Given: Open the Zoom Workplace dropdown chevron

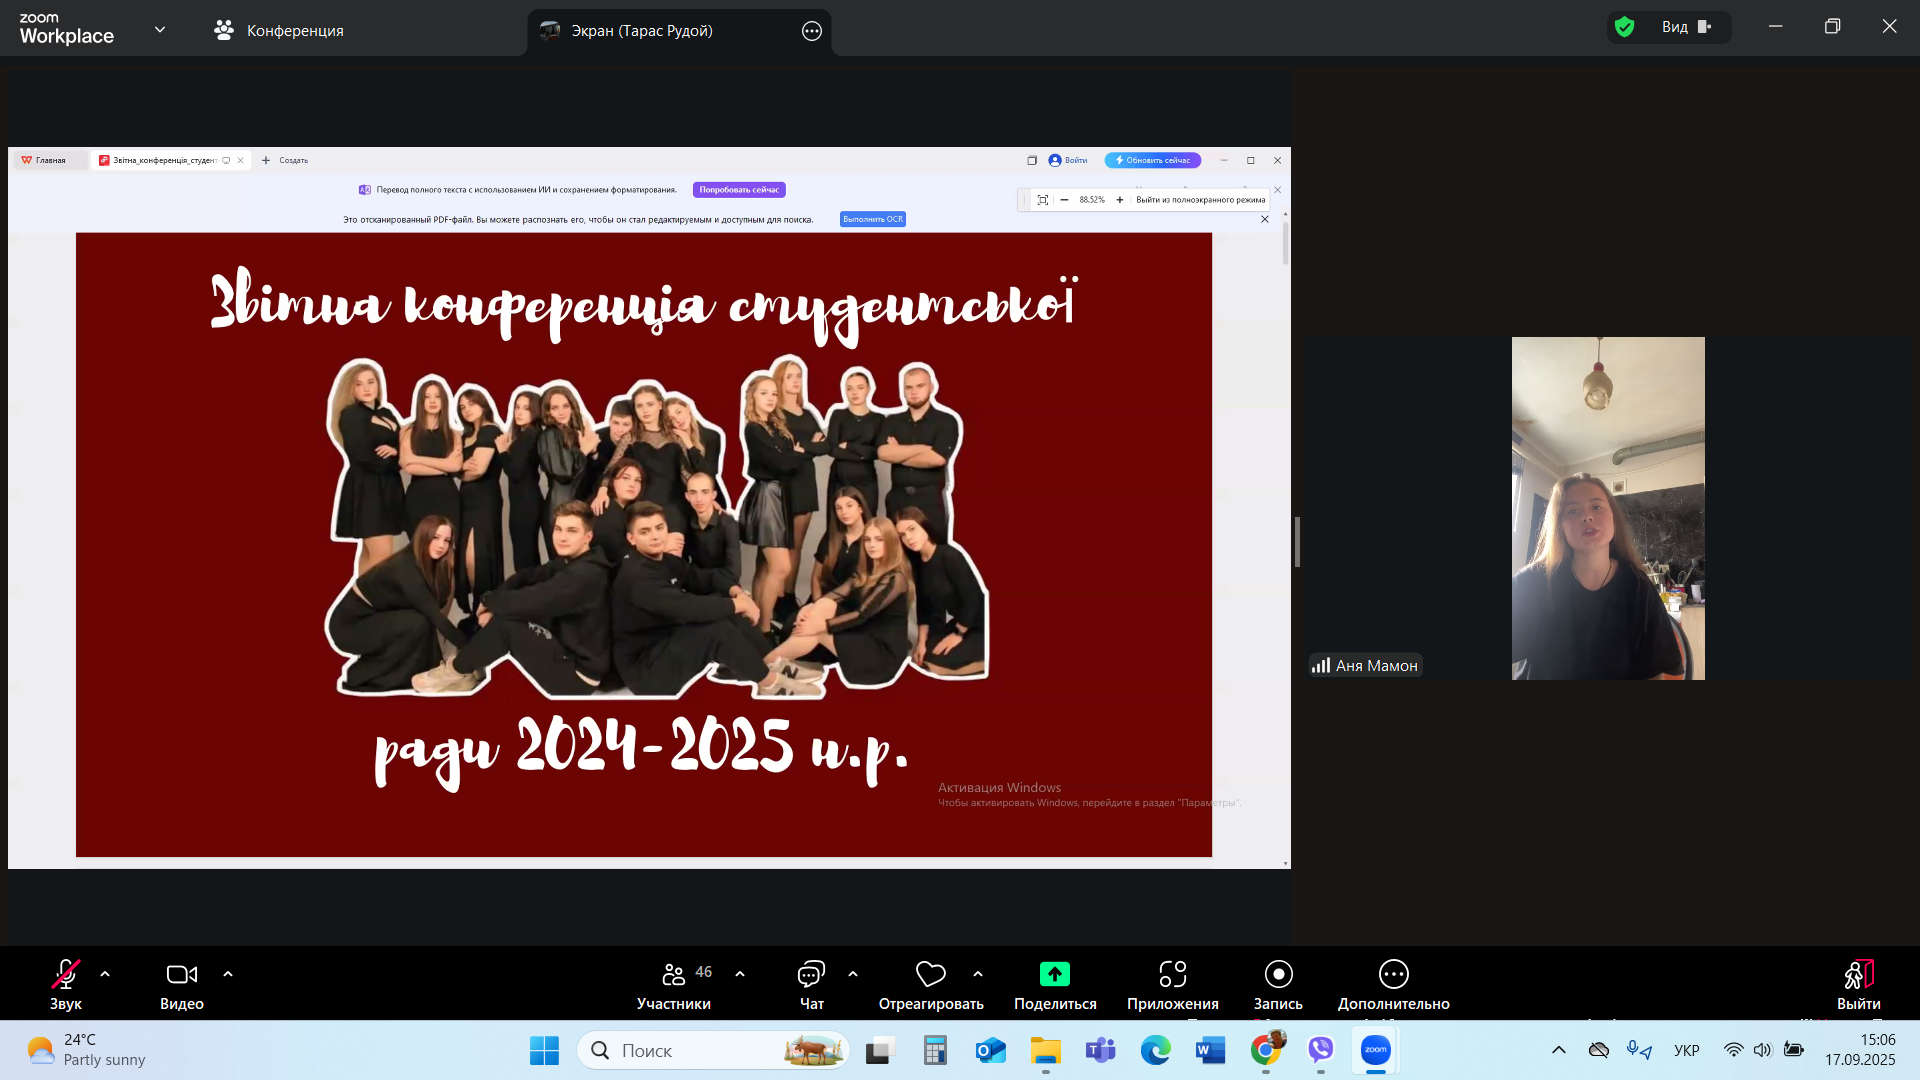Looking at the screenshot, I should [x=160, y=29].
